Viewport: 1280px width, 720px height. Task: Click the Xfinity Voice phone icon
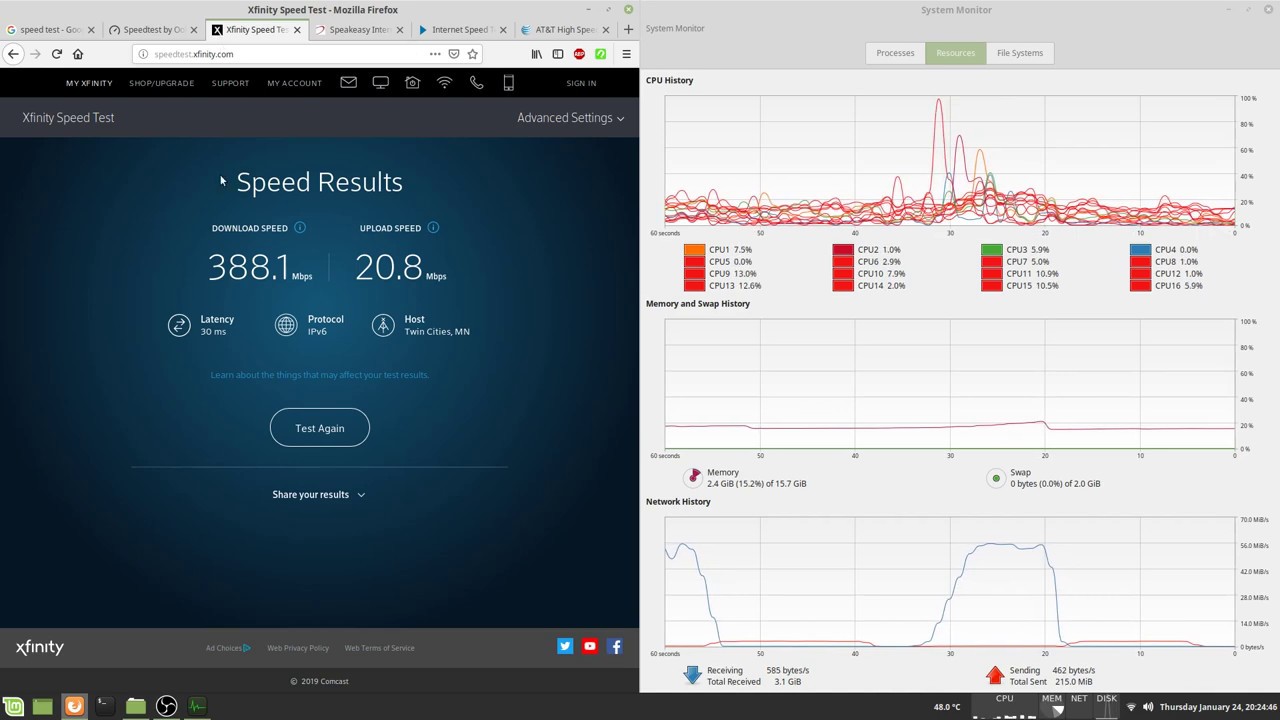[476, 83]
